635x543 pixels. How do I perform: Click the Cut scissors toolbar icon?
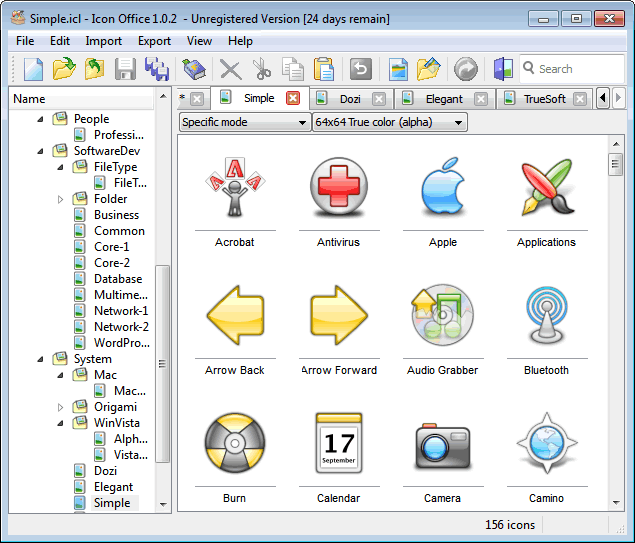[262, 69]
